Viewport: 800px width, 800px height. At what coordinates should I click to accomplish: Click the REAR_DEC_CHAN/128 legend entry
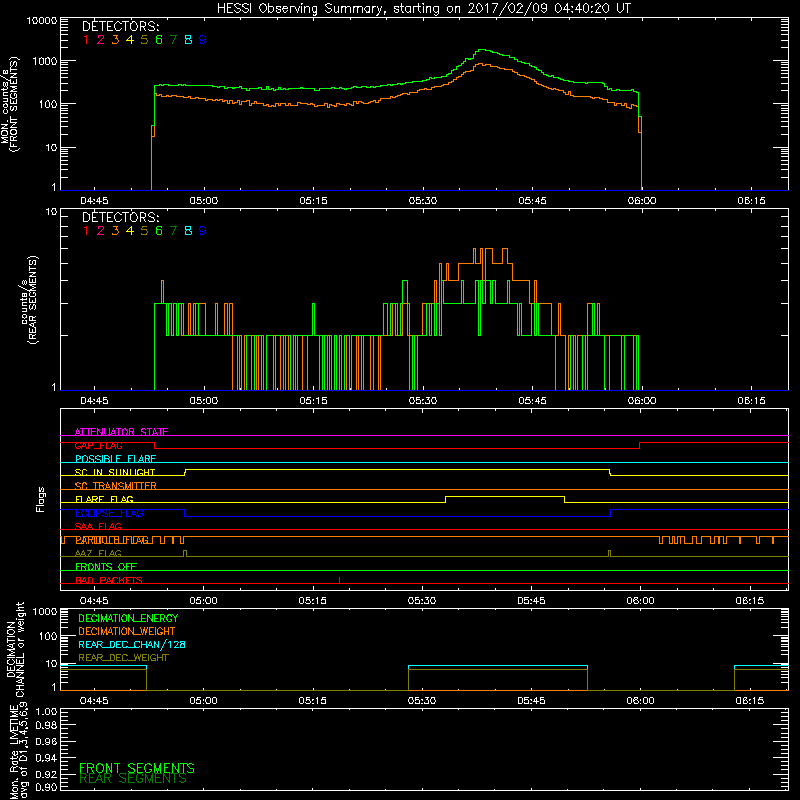tap(132, 644)
